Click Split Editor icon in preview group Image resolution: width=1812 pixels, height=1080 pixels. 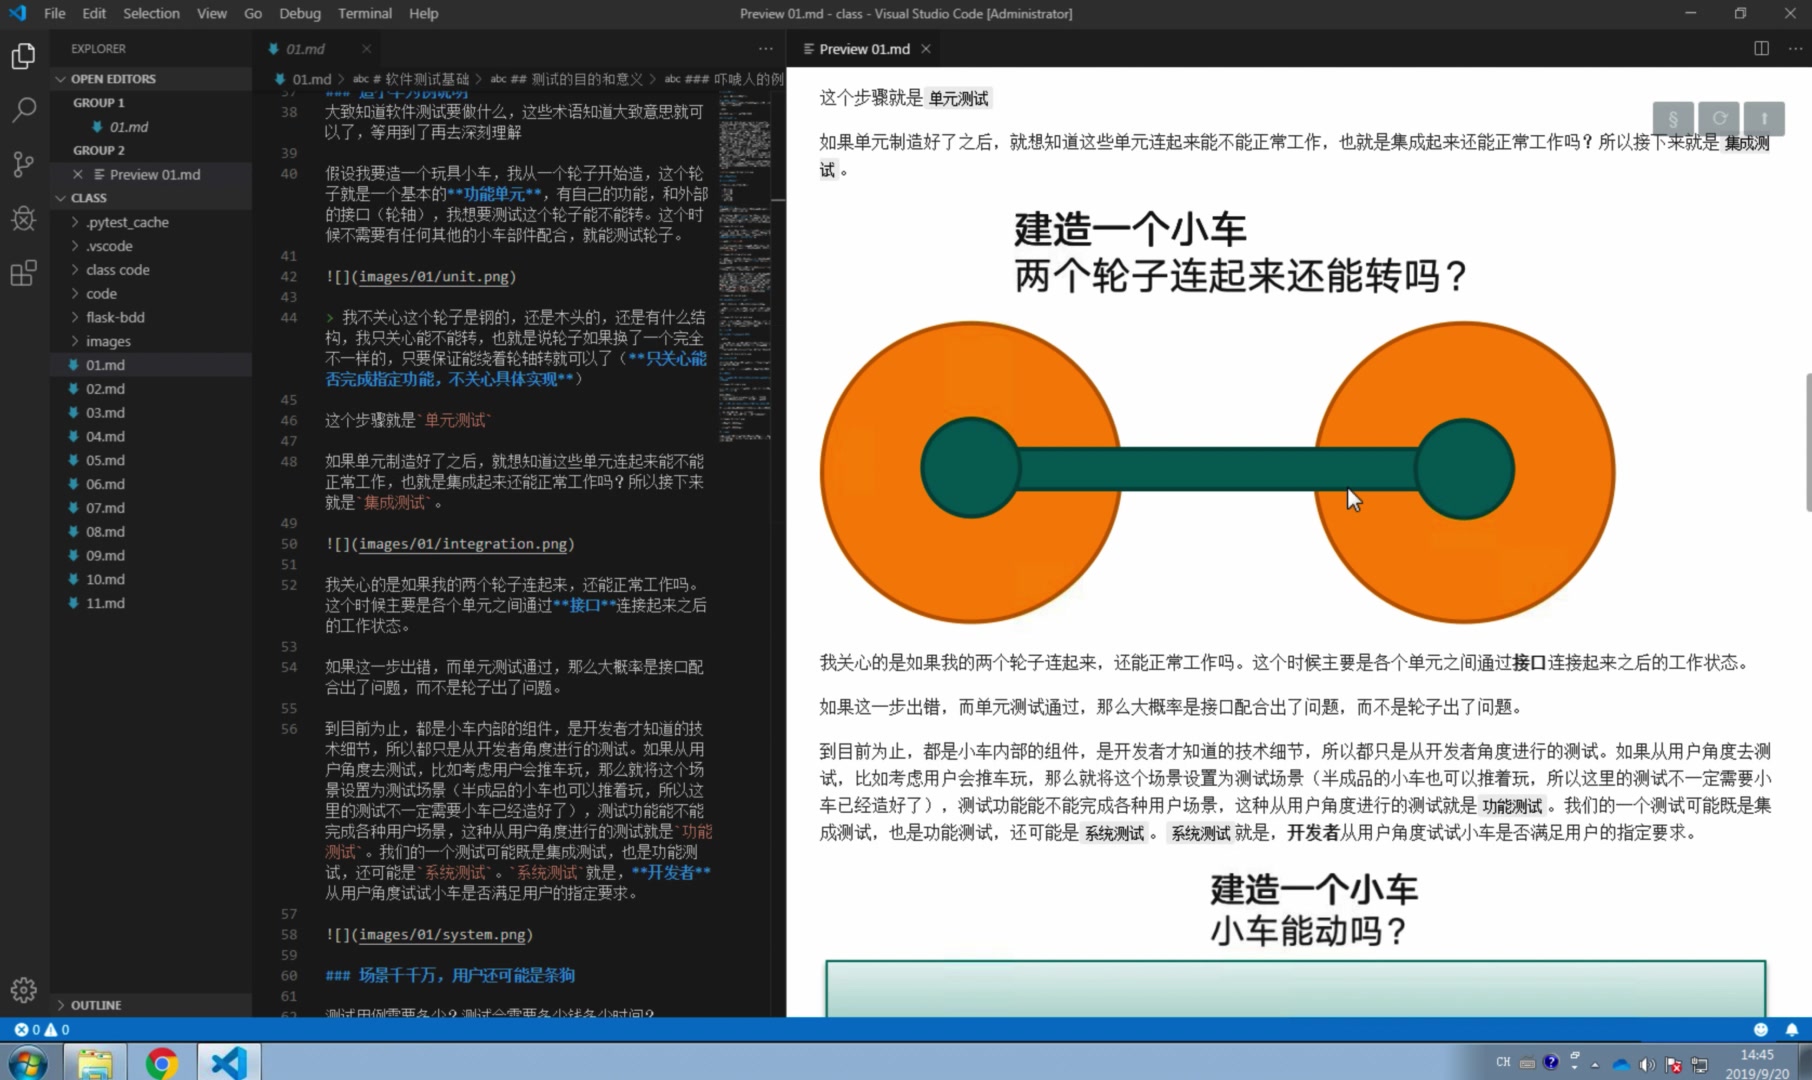1762,48
